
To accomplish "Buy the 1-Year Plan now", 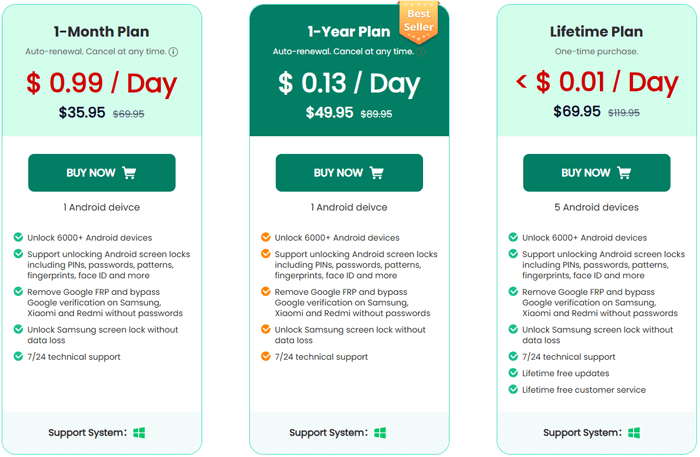I will click(x=349, y=173).
